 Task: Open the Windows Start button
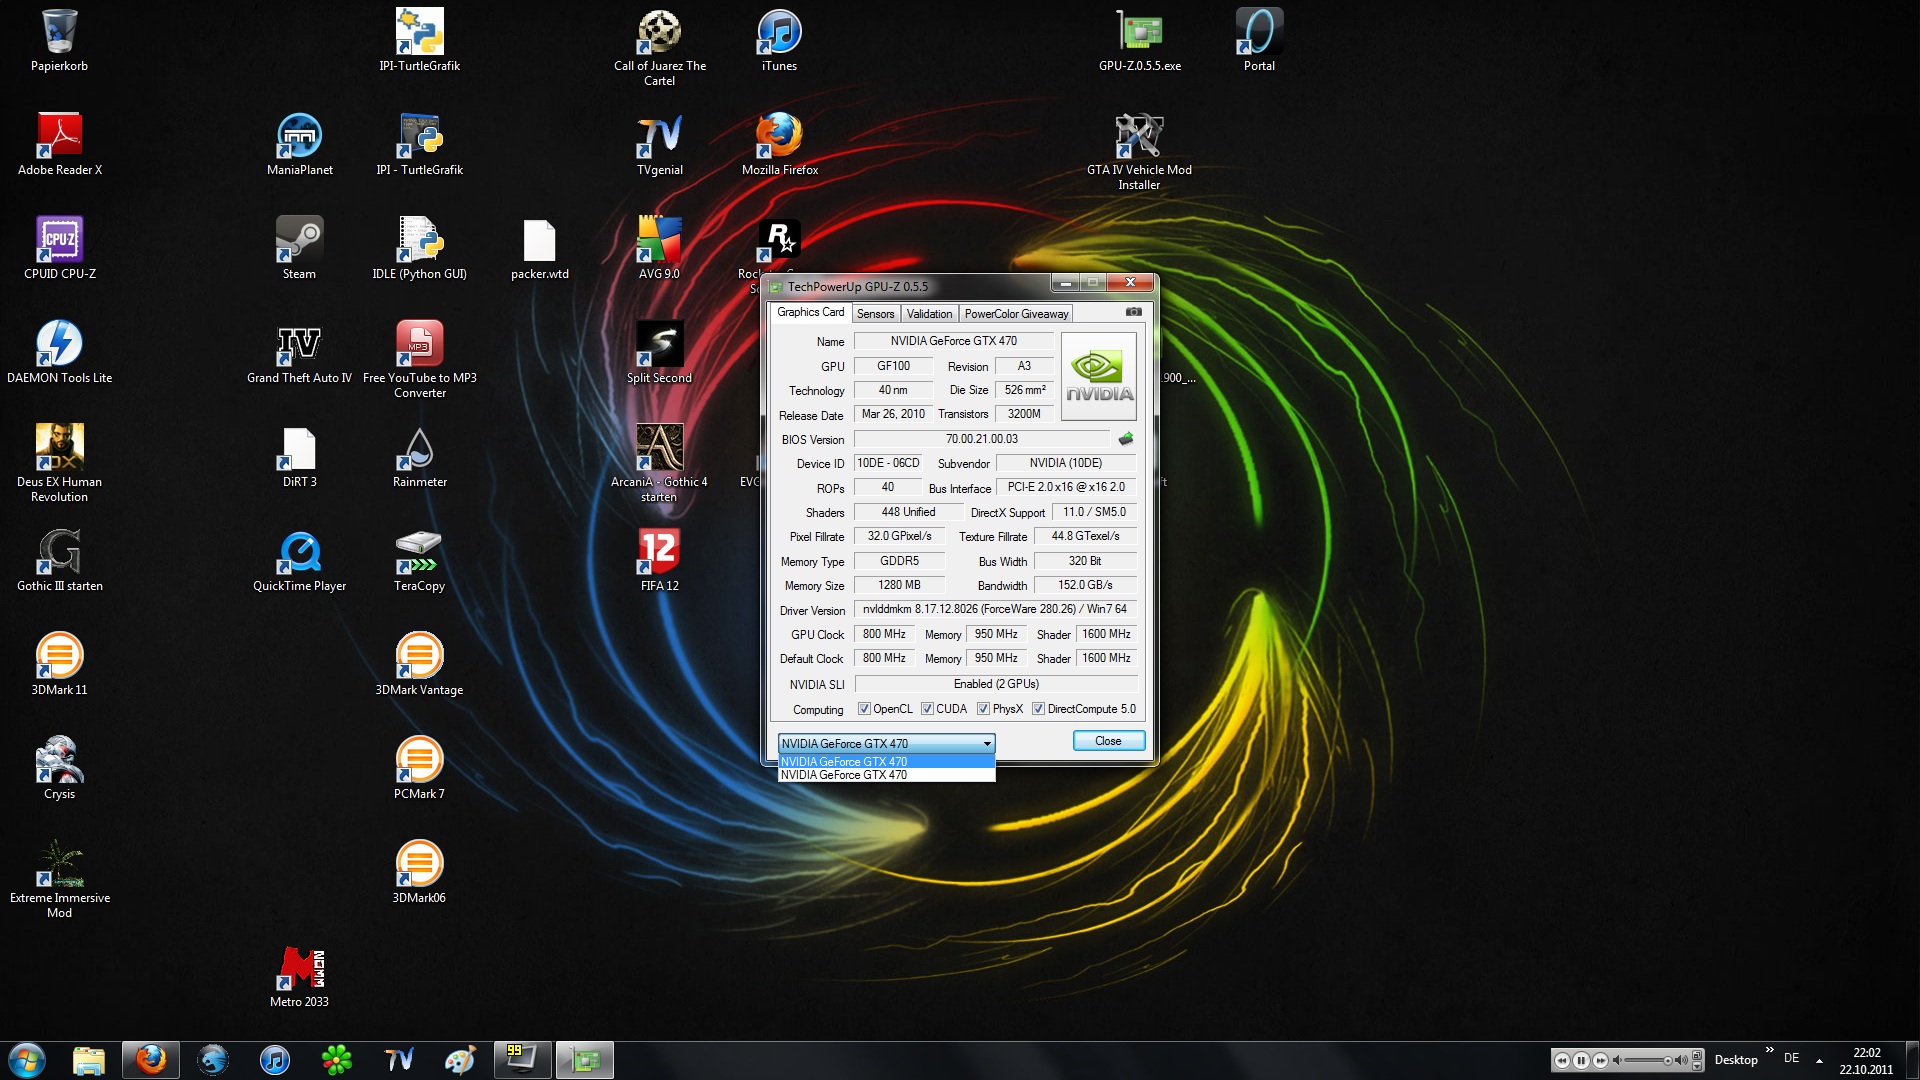tap(27, 1060)
